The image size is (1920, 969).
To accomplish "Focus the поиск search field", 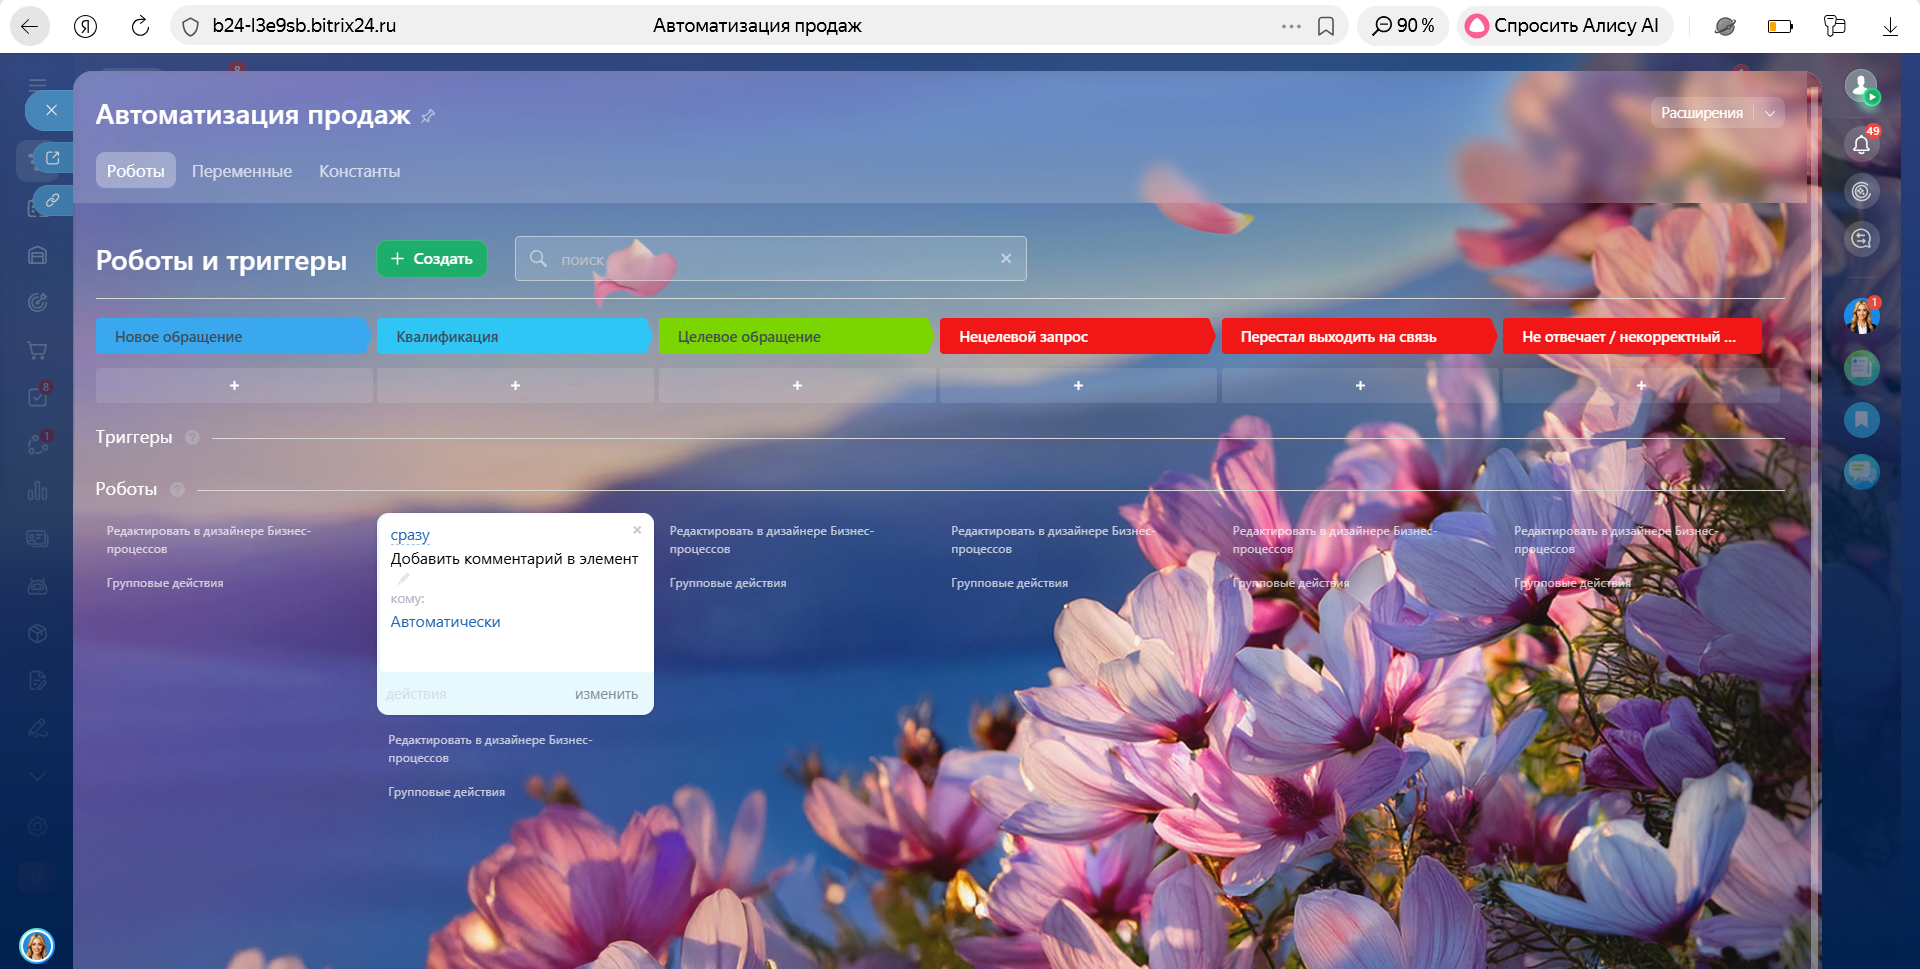I will coord(770,259).
